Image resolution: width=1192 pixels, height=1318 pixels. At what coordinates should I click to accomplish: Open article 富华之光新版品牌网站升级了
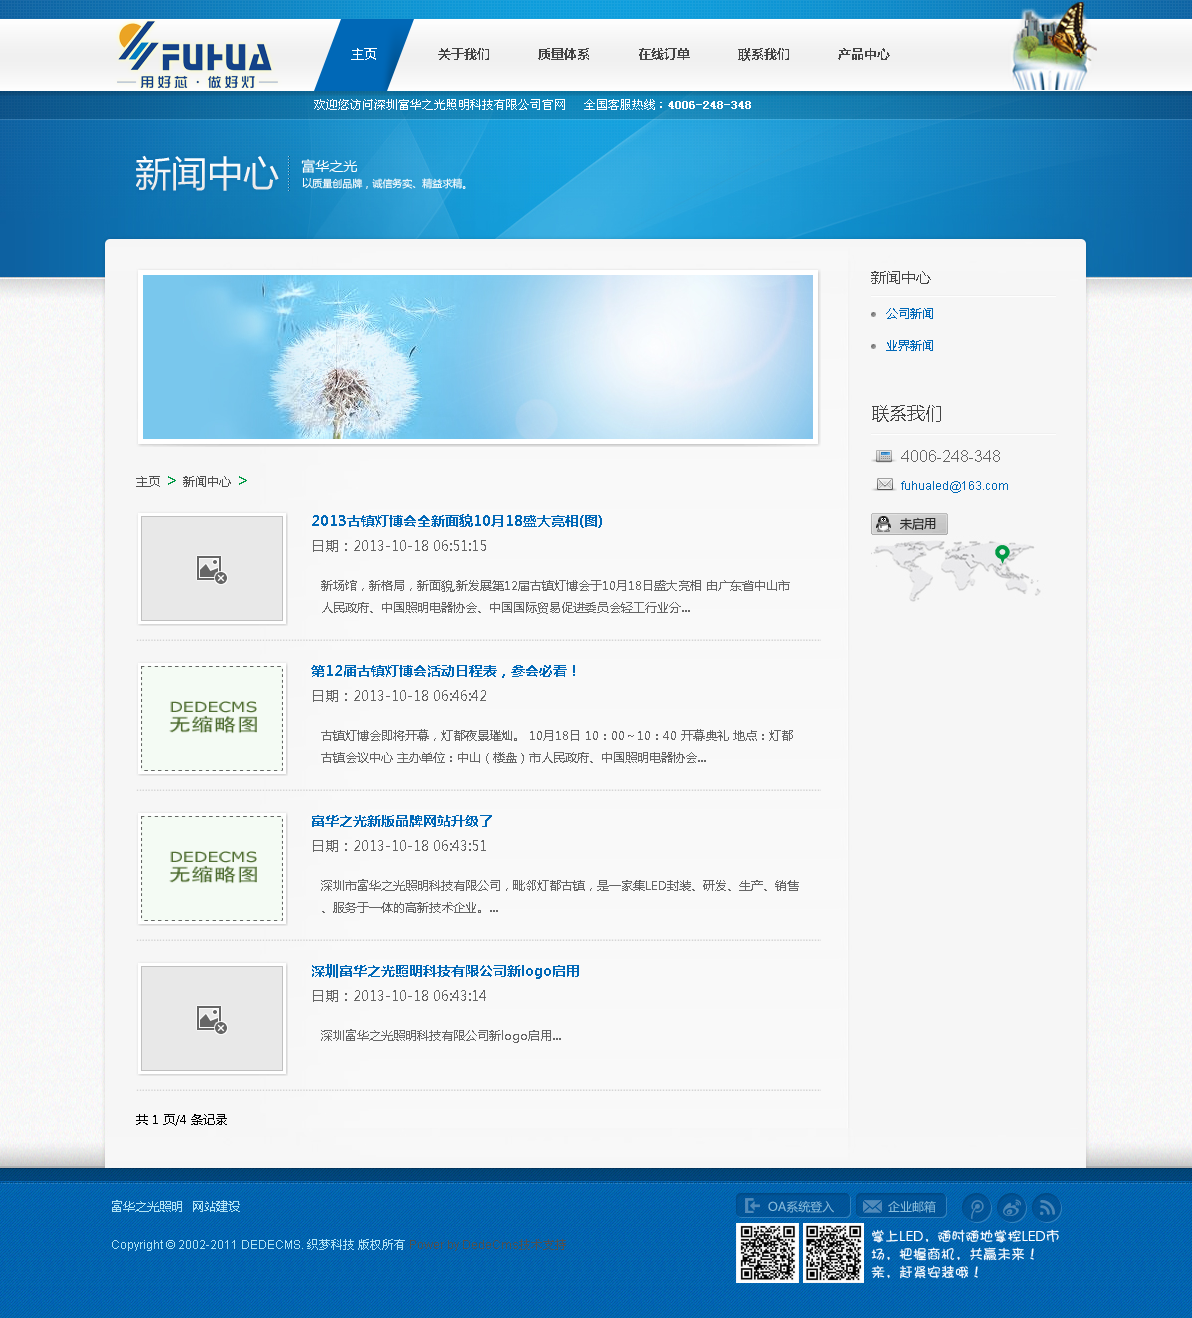402,821
